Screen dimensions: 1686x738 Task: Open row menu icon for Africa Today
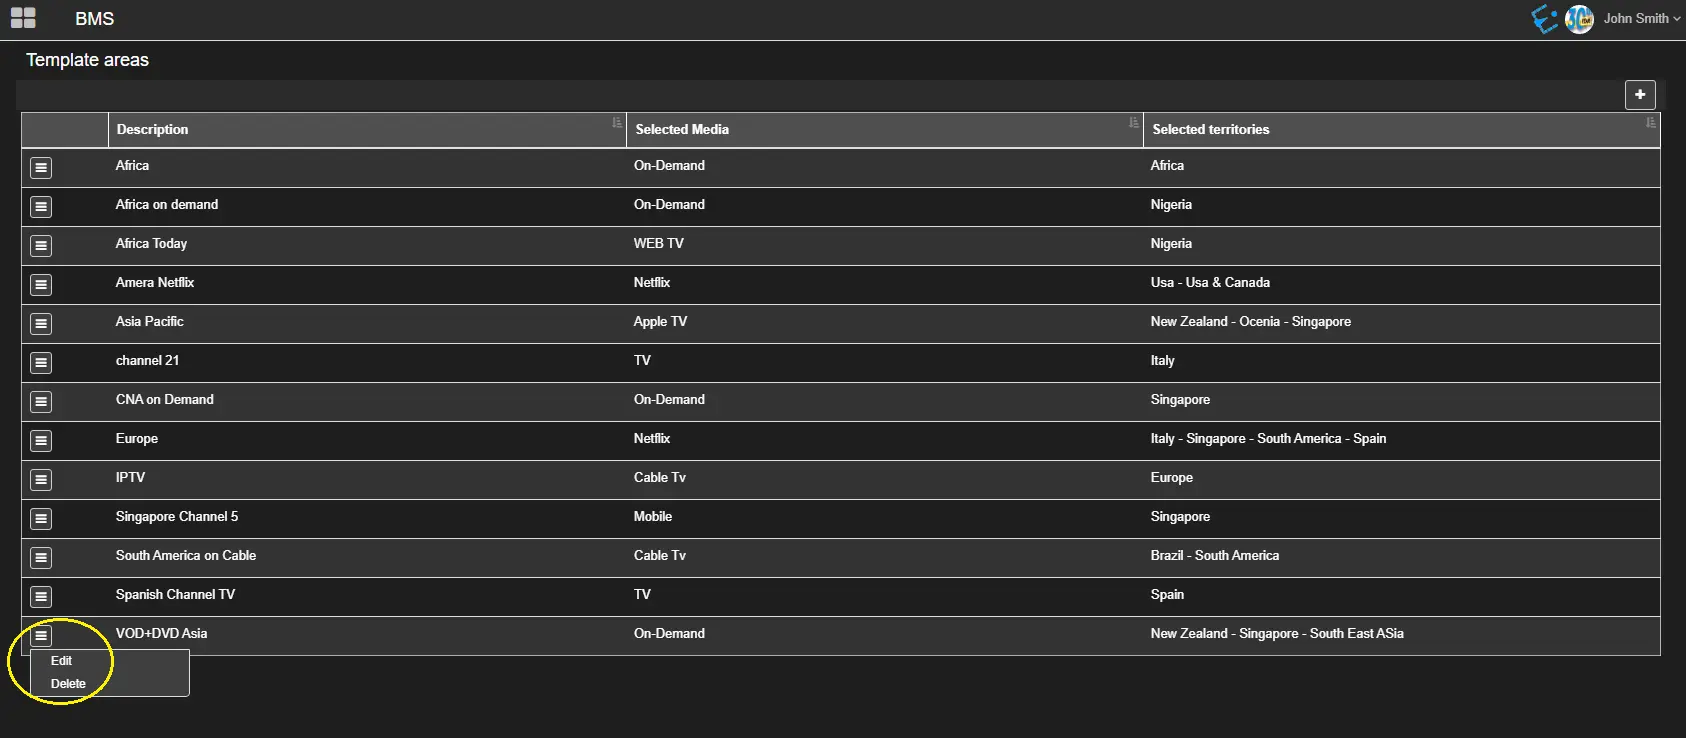(41, 246)
